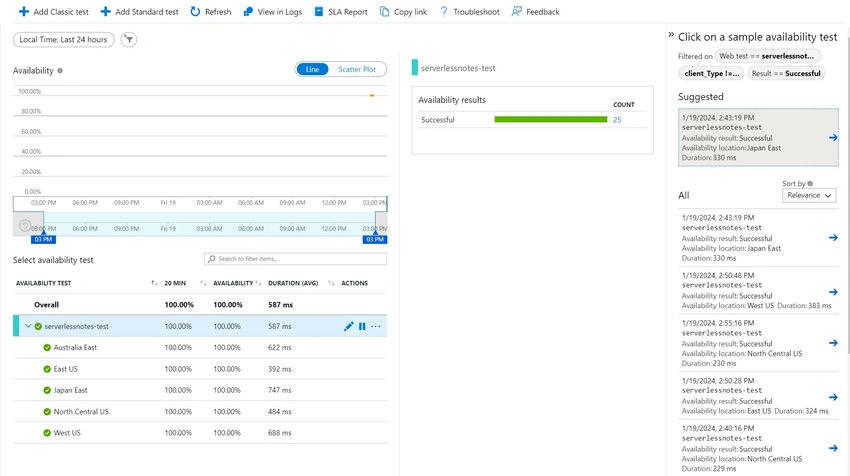Refresh the availability view
This screenshot has width=850, height=476.
click(211, 11)
